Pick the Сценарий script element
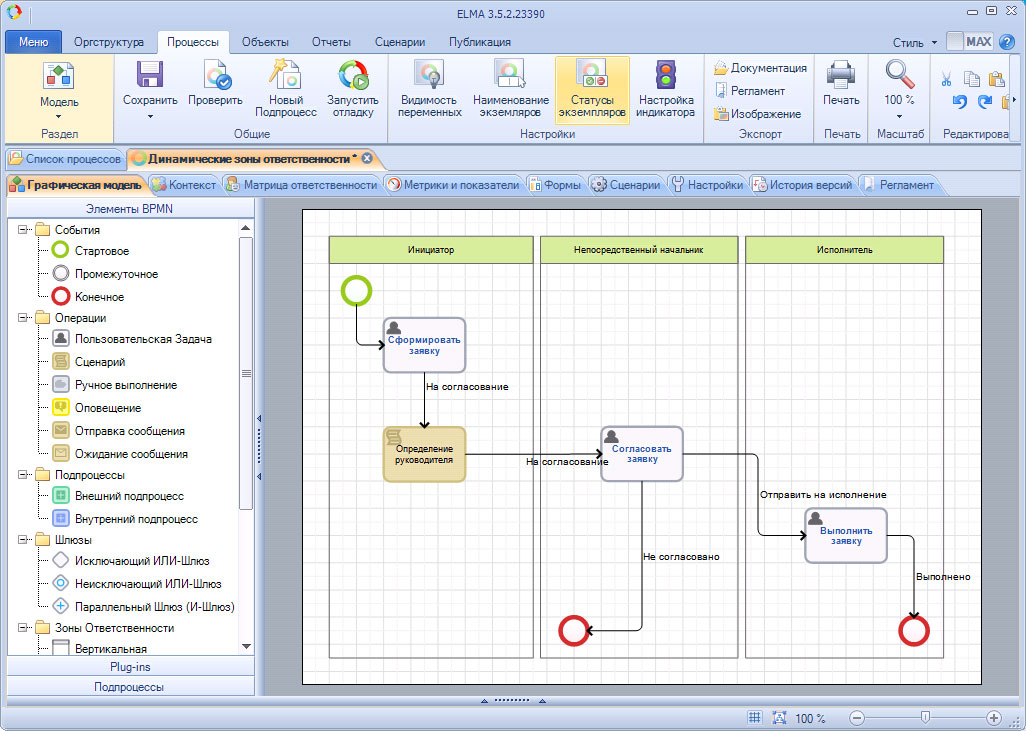 tap(88, 362)
